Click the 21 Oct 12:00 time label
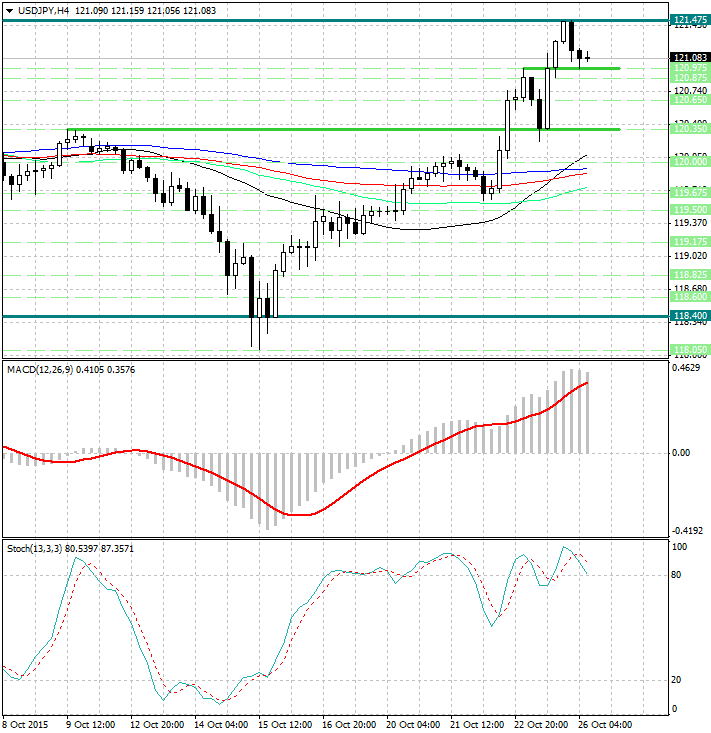Image resolution: width=711 pixels, height=733 pixels. coord(477,725)
